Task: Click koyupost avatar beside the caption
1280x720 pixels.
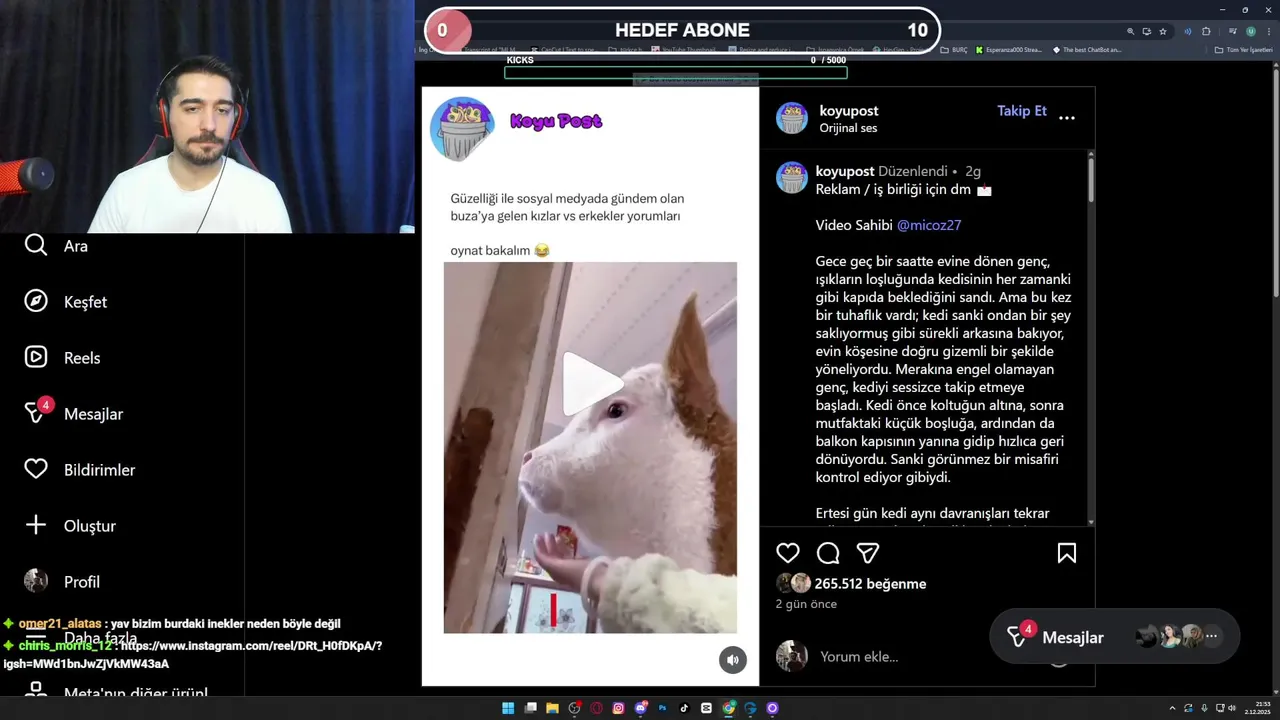Action: [792, 178]
